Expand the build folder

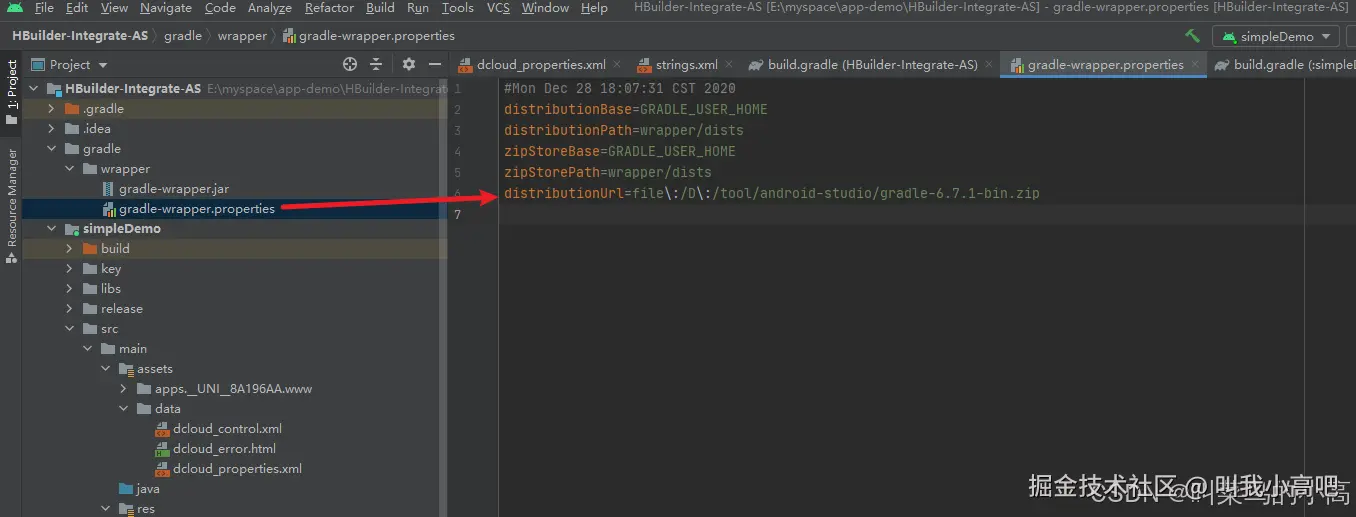[69, 249]
